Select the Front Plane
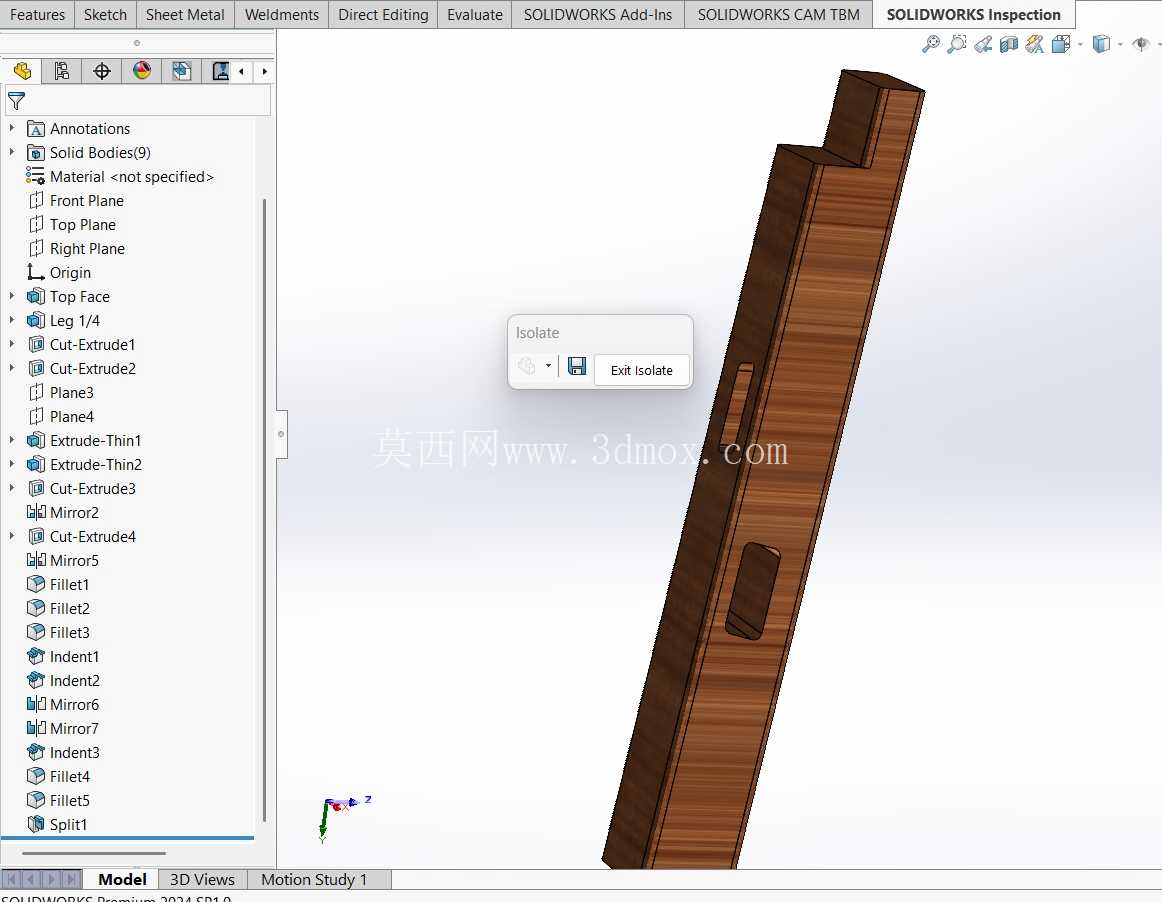1162x902 pixels. point(76,200)
